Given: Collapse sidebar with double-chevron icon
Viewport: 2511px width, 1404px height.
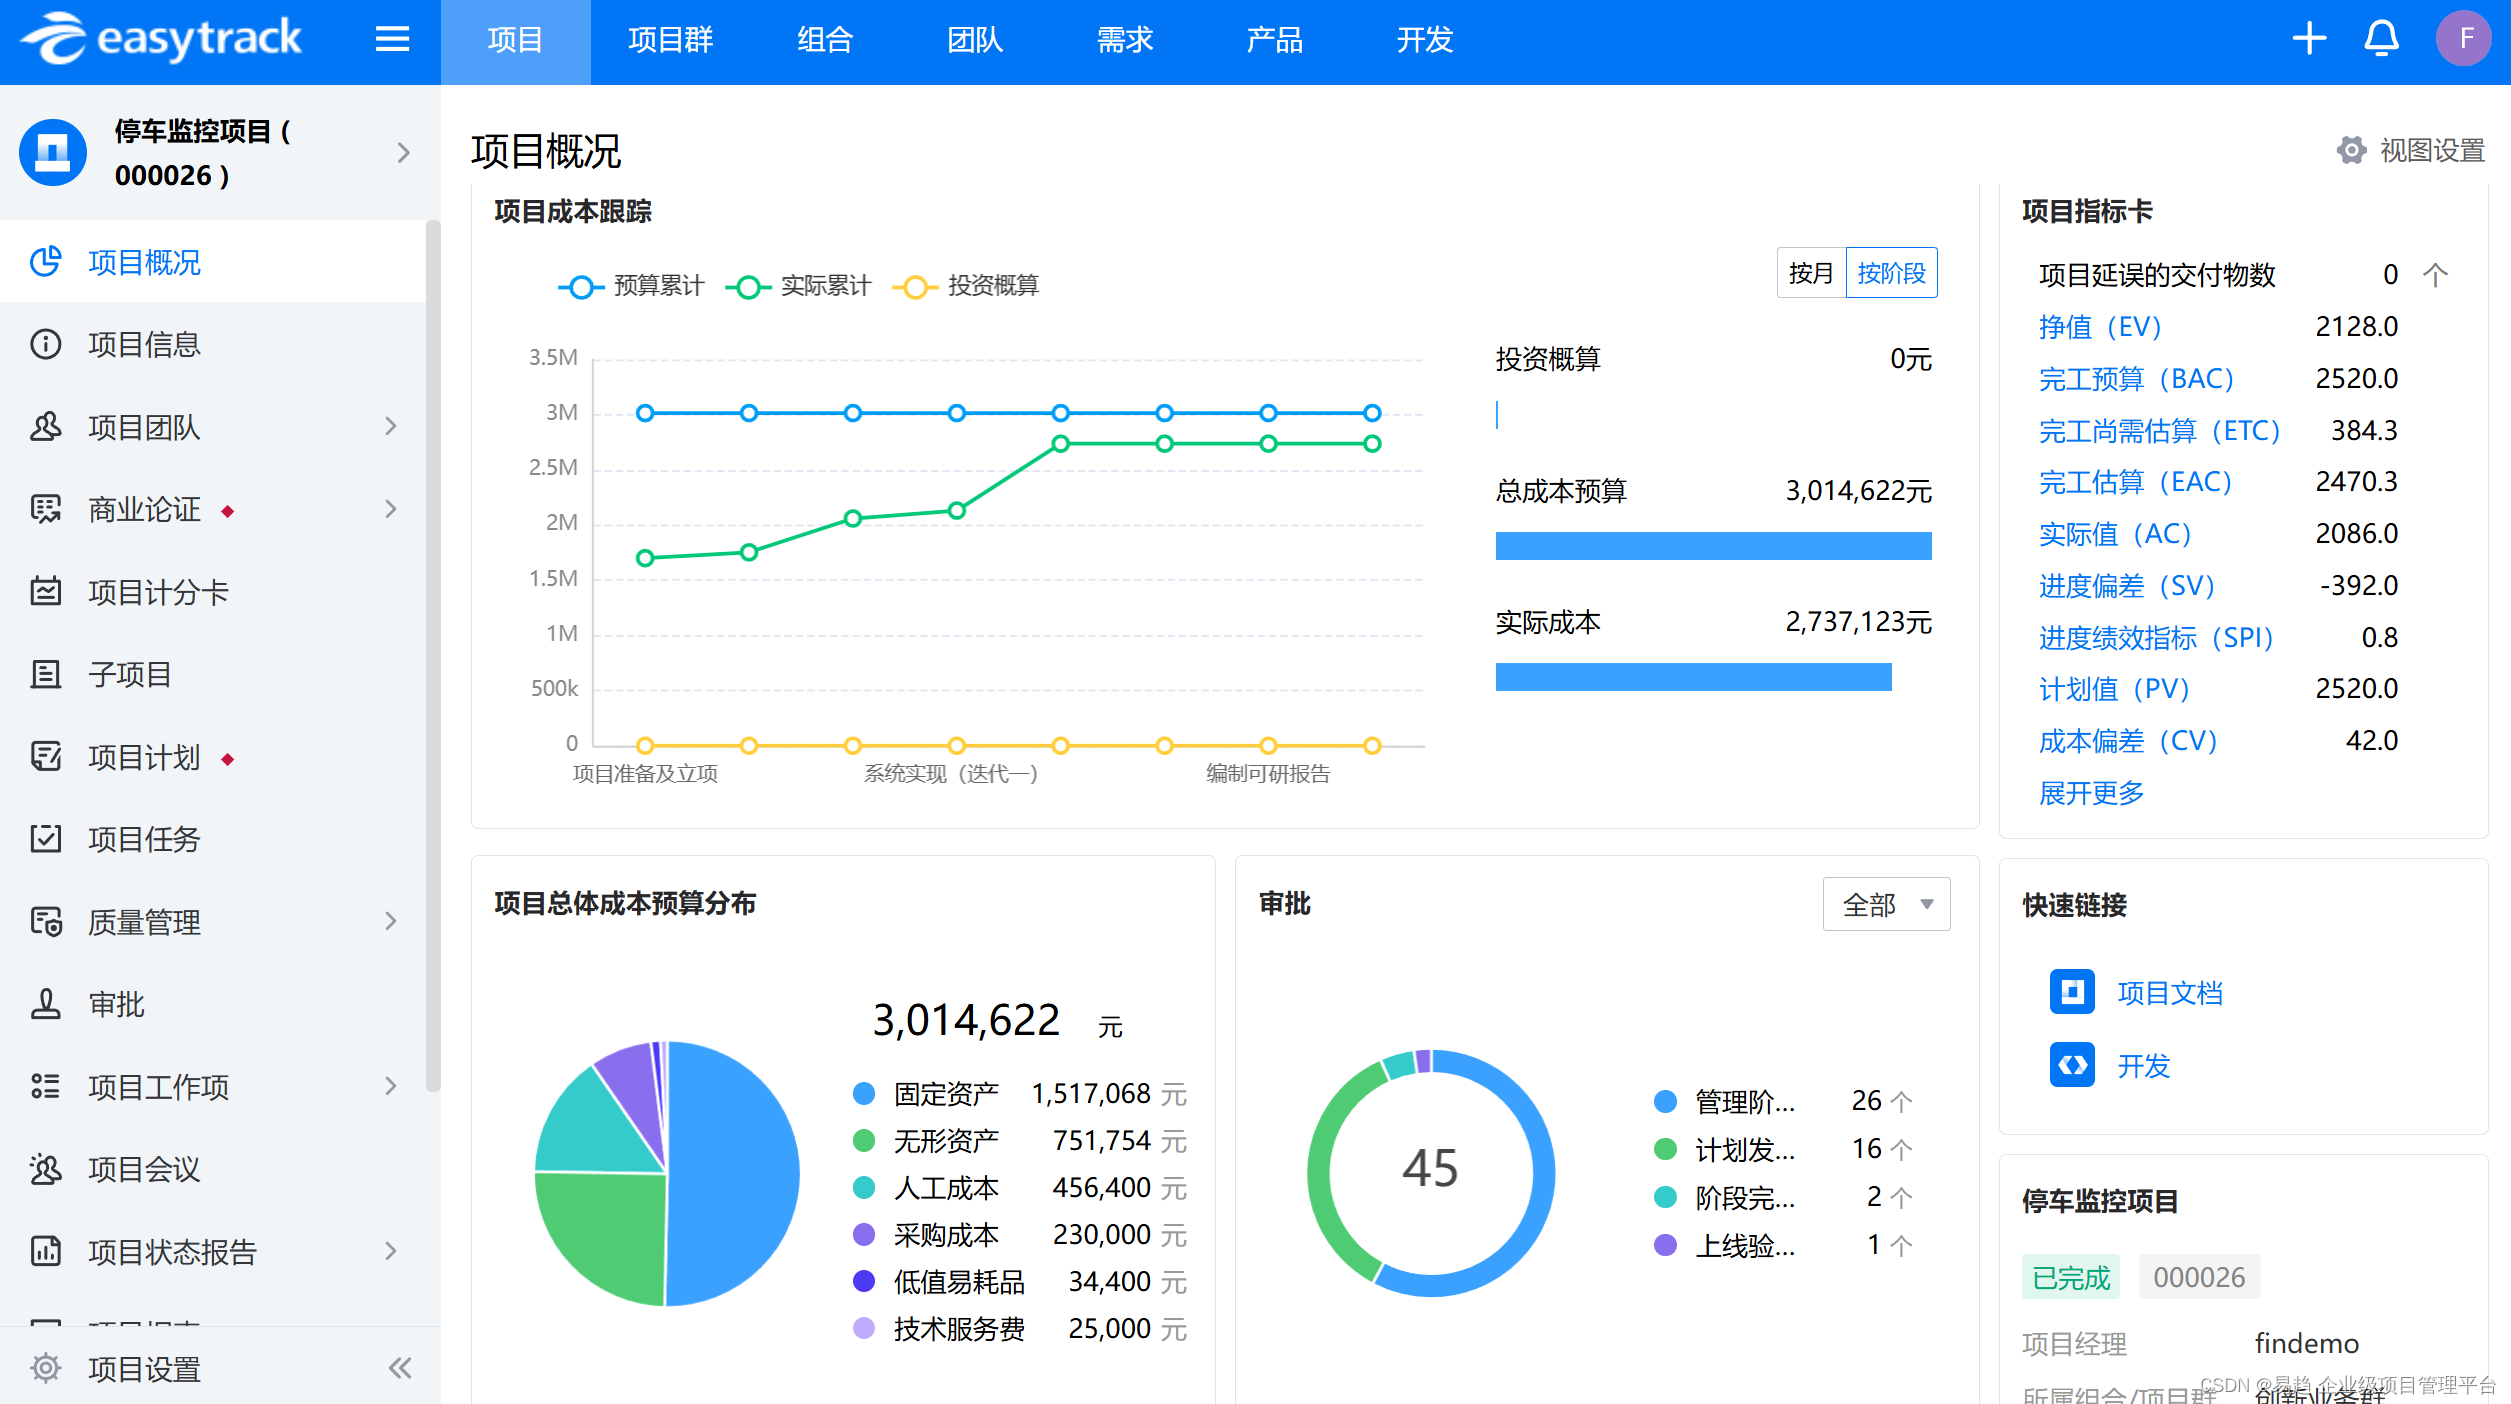Looking at the screenshot, I should click(400, 1368).
